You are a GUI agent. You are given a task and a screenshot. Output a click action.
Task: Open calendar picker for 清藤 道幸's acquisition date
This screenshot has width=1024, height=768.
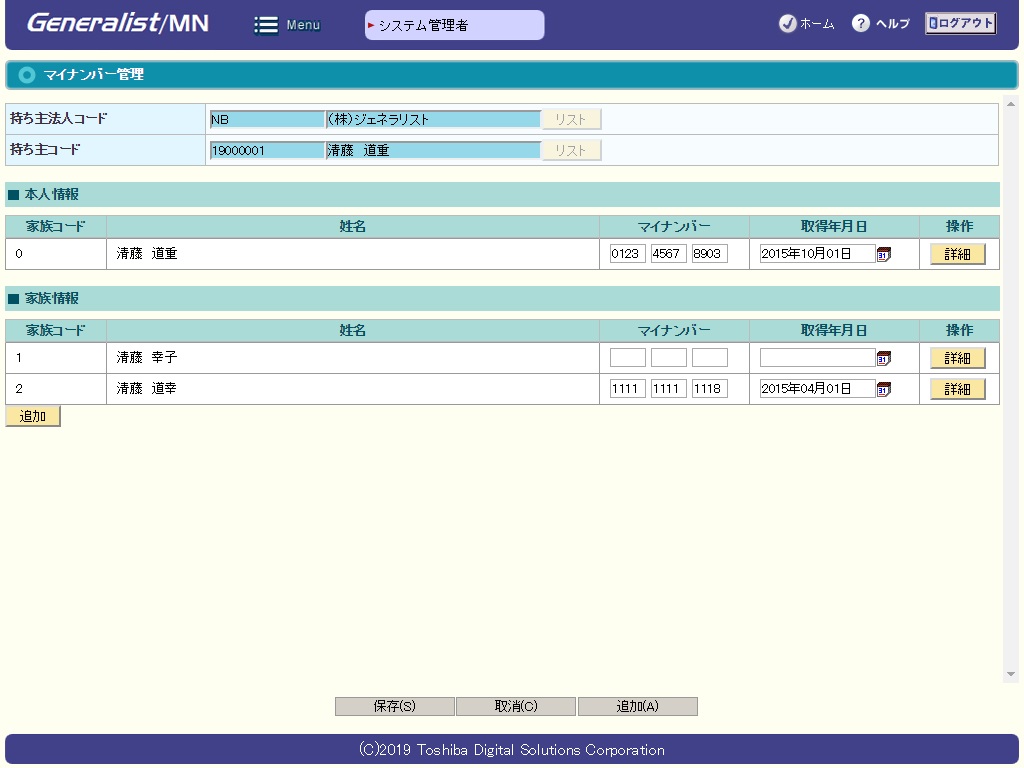[883, 389]
